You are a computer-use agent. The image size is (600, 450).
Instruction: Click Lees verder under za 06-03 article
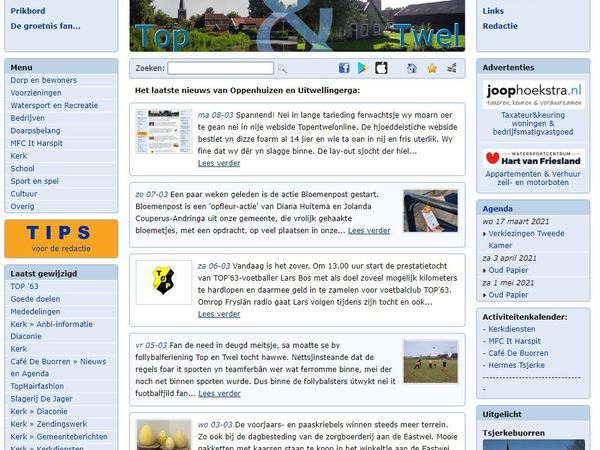(219, 314)
